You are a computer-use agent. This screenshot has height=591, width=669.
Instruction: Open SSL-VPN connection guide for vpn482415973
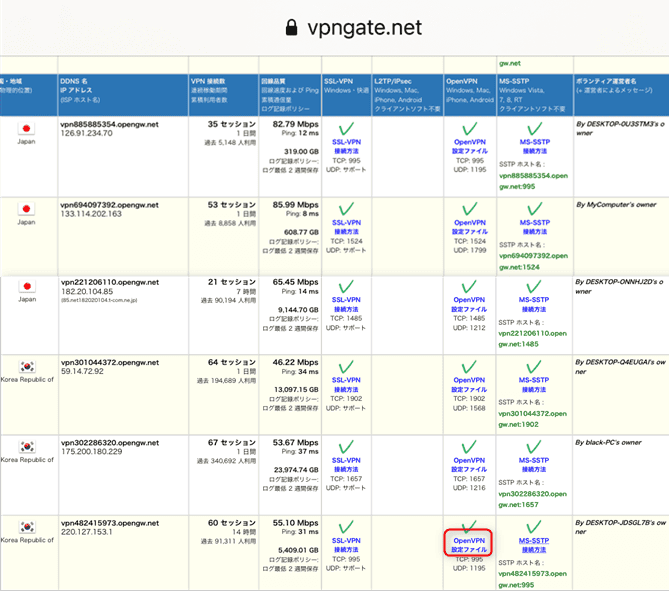click(346, 545)
